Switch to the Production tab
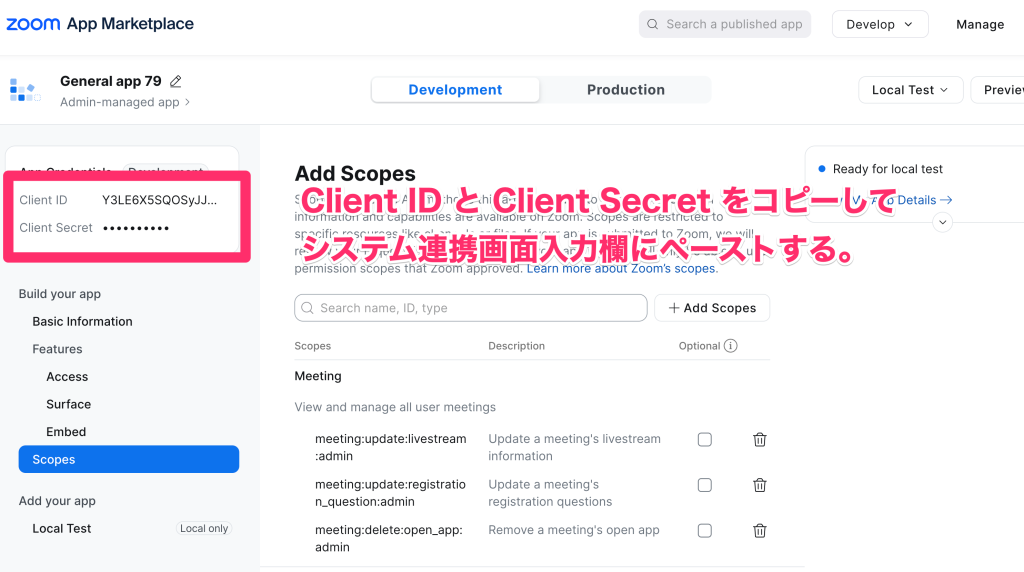Image resolution: width=1024 pixels, height=572 pixels. (625, 90)
